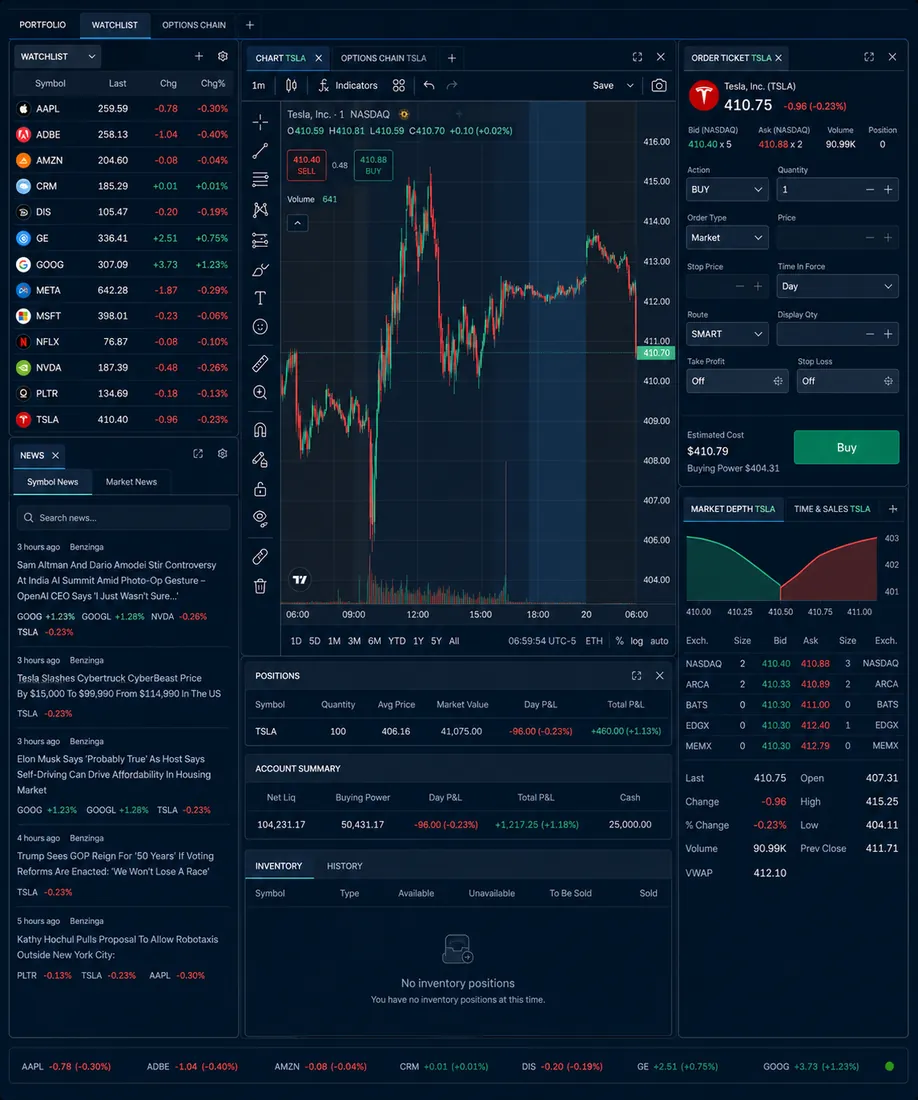Select the pattern drawing tool
This screenshot has height=1100, width=918.
pyautogui.click(x=260, y=210)
